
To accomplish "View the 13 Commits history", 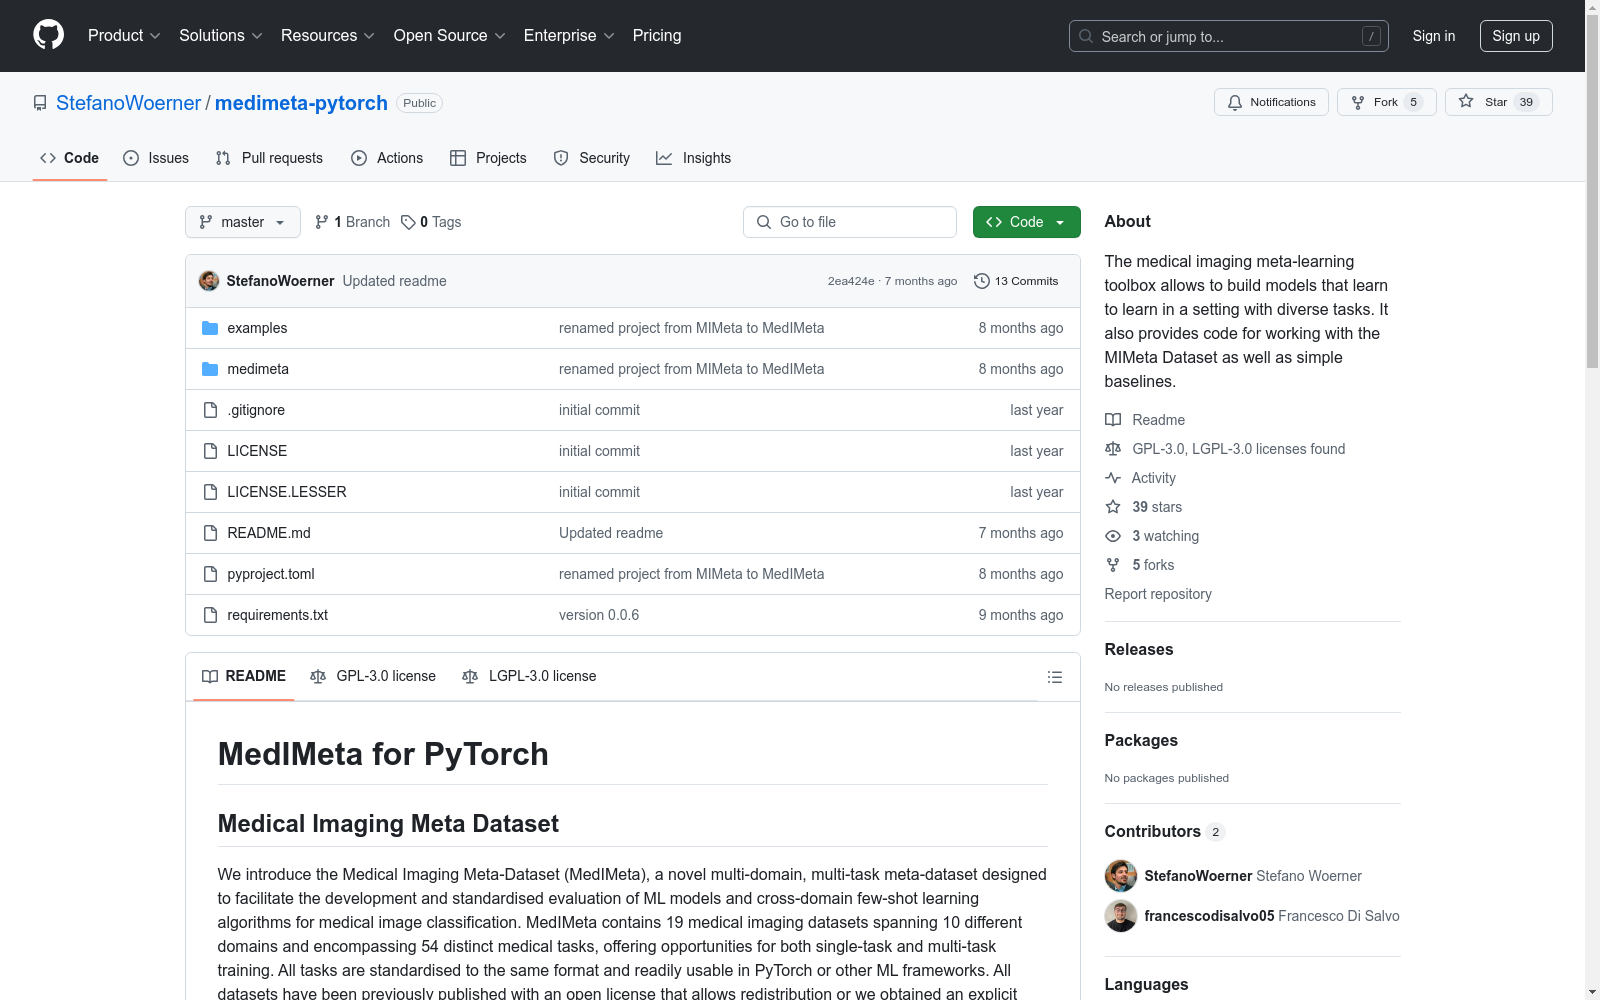I will click(1016, 281).
